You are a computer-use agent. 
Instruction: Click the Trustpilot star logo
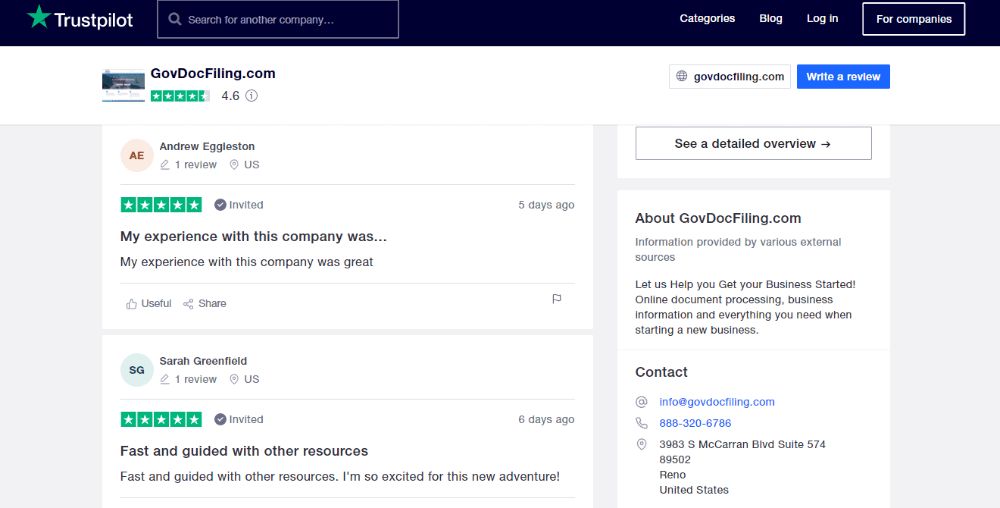point(38,17)
